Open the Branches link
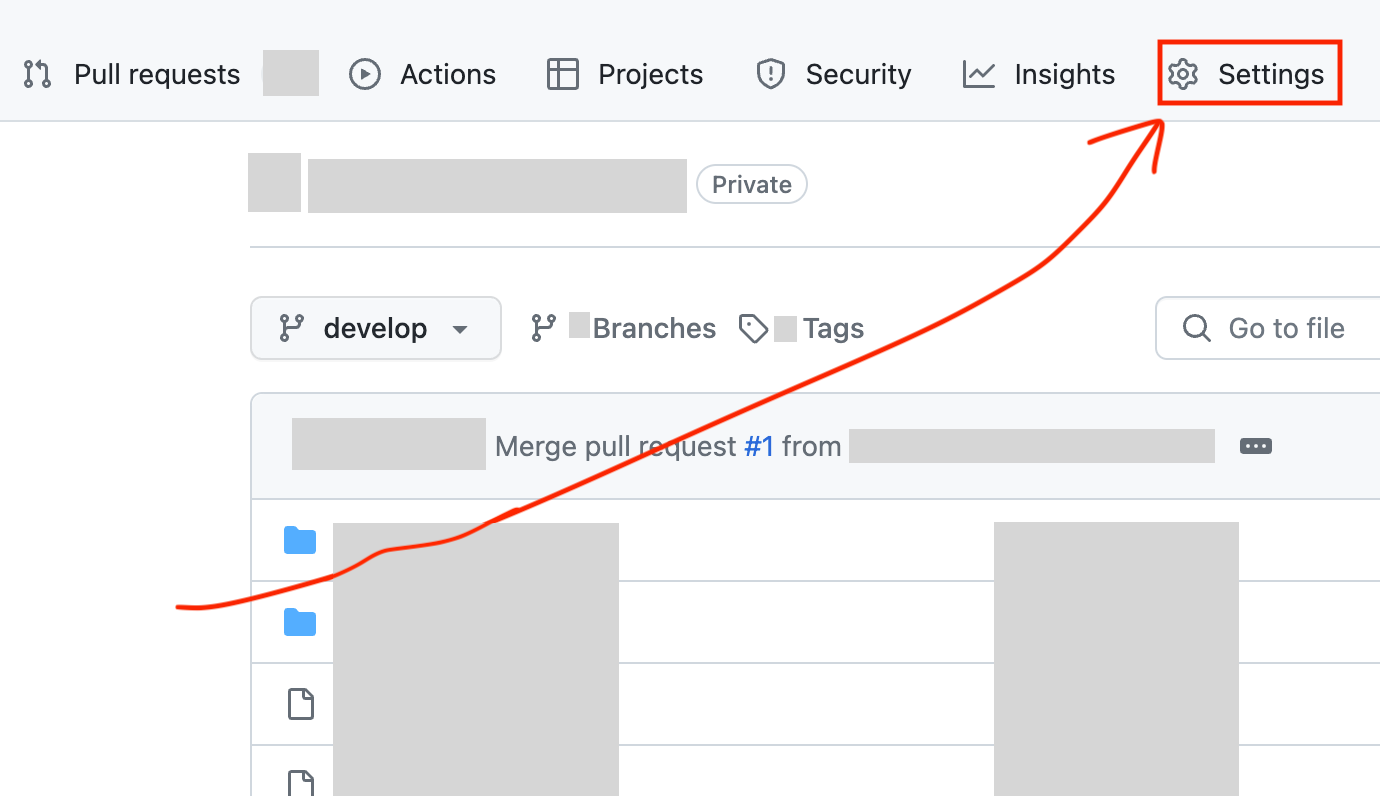This screenshot has width=1380, height=796. click(654, 328)
